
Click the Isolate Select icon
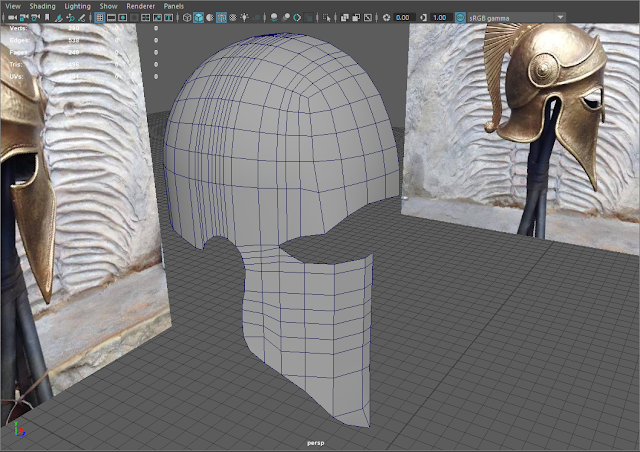coord(327,18)
